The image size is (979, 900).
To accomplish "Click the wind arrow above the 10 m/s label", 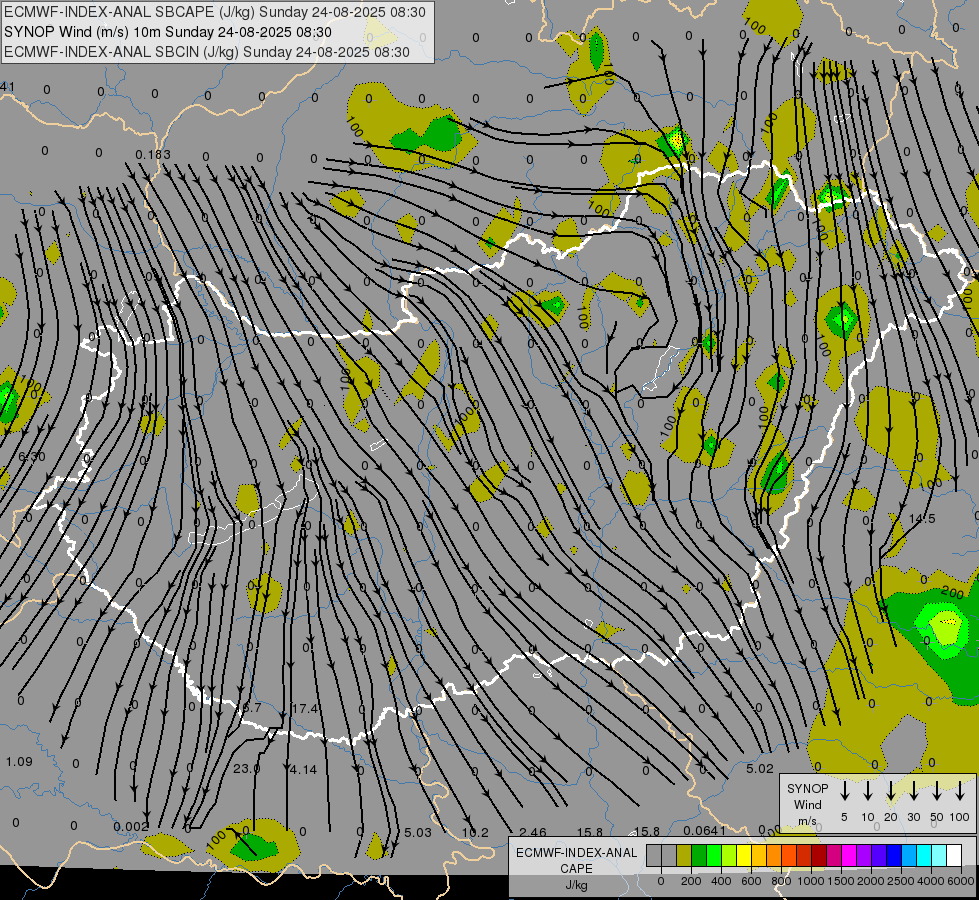I will click(867, 791).
